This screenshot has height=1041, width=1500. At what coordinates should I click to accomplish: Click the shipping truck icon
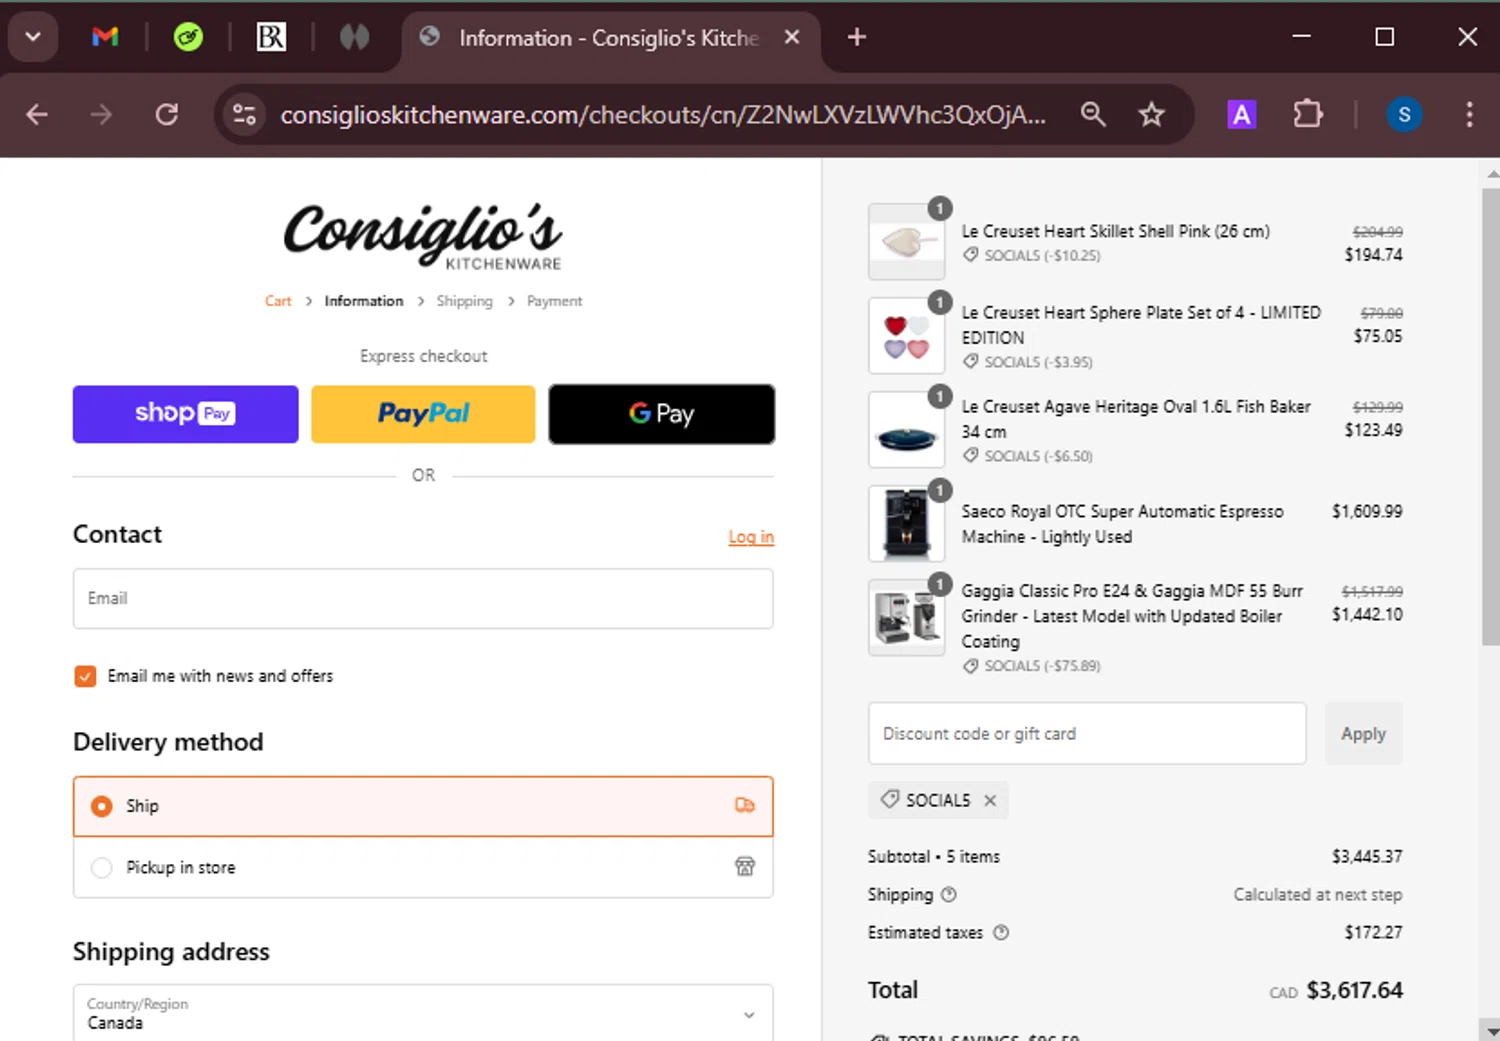coord(745,805)
